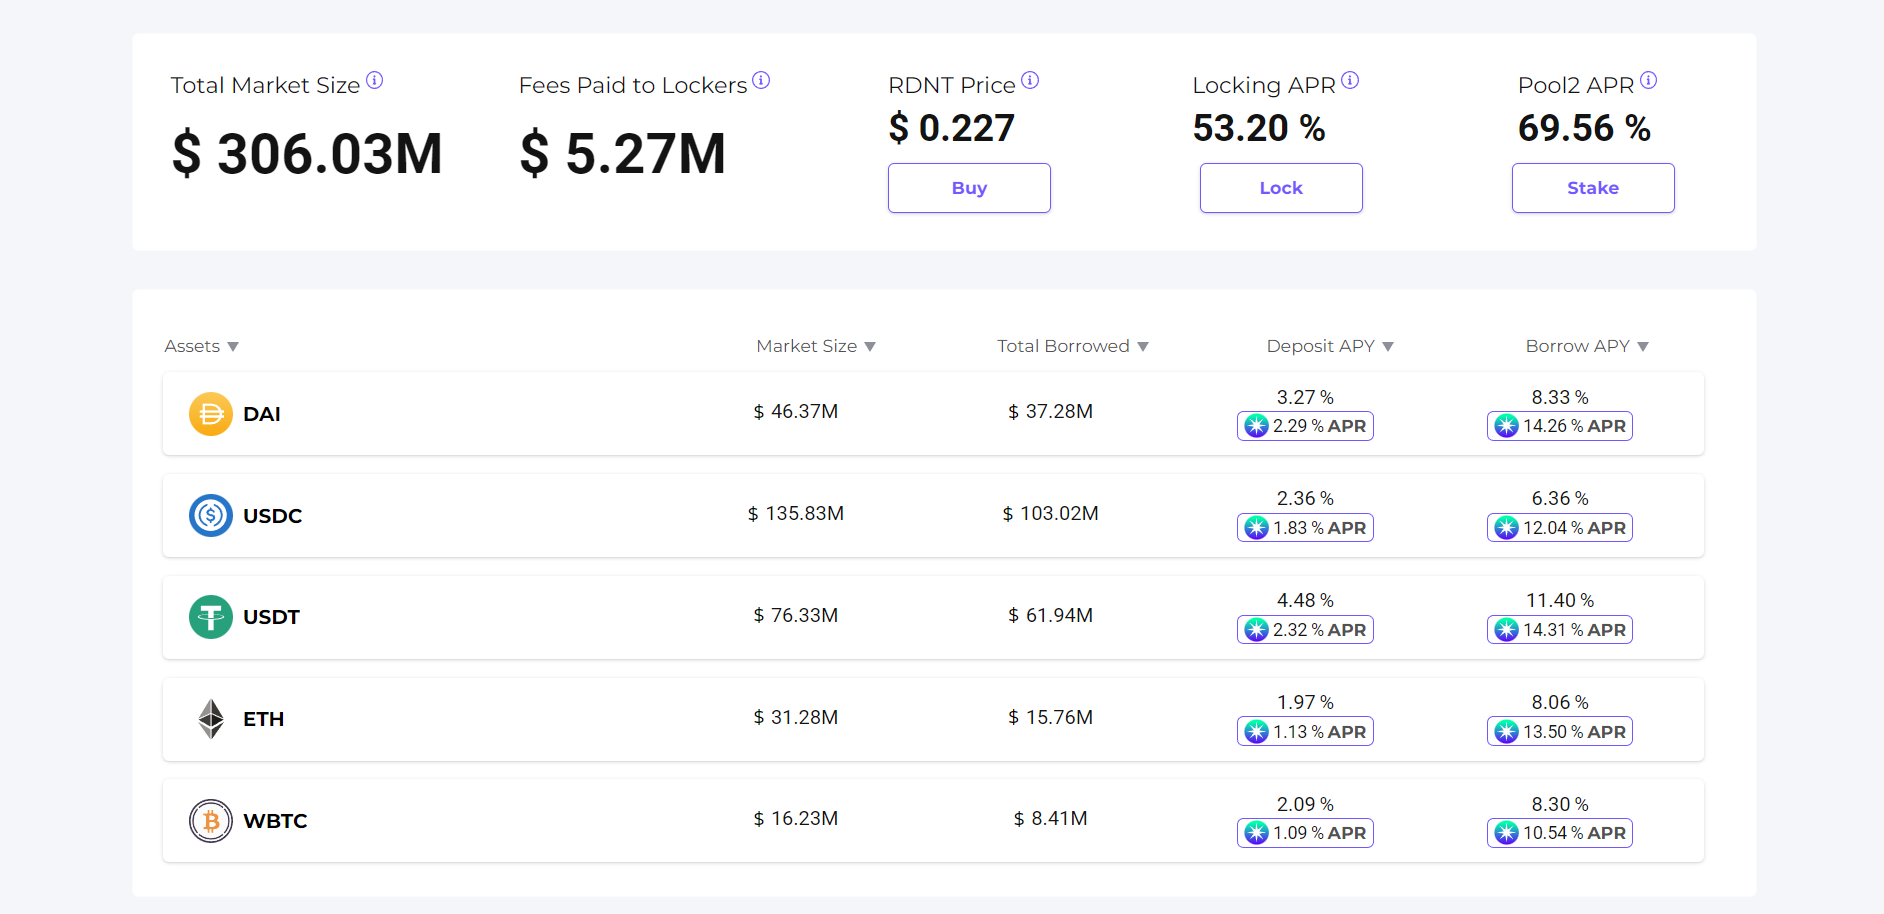Viewport: 1884px width, 914px height.
Task: Click USDC total borrowed $ 103.02M
Action: (1051, 514)
